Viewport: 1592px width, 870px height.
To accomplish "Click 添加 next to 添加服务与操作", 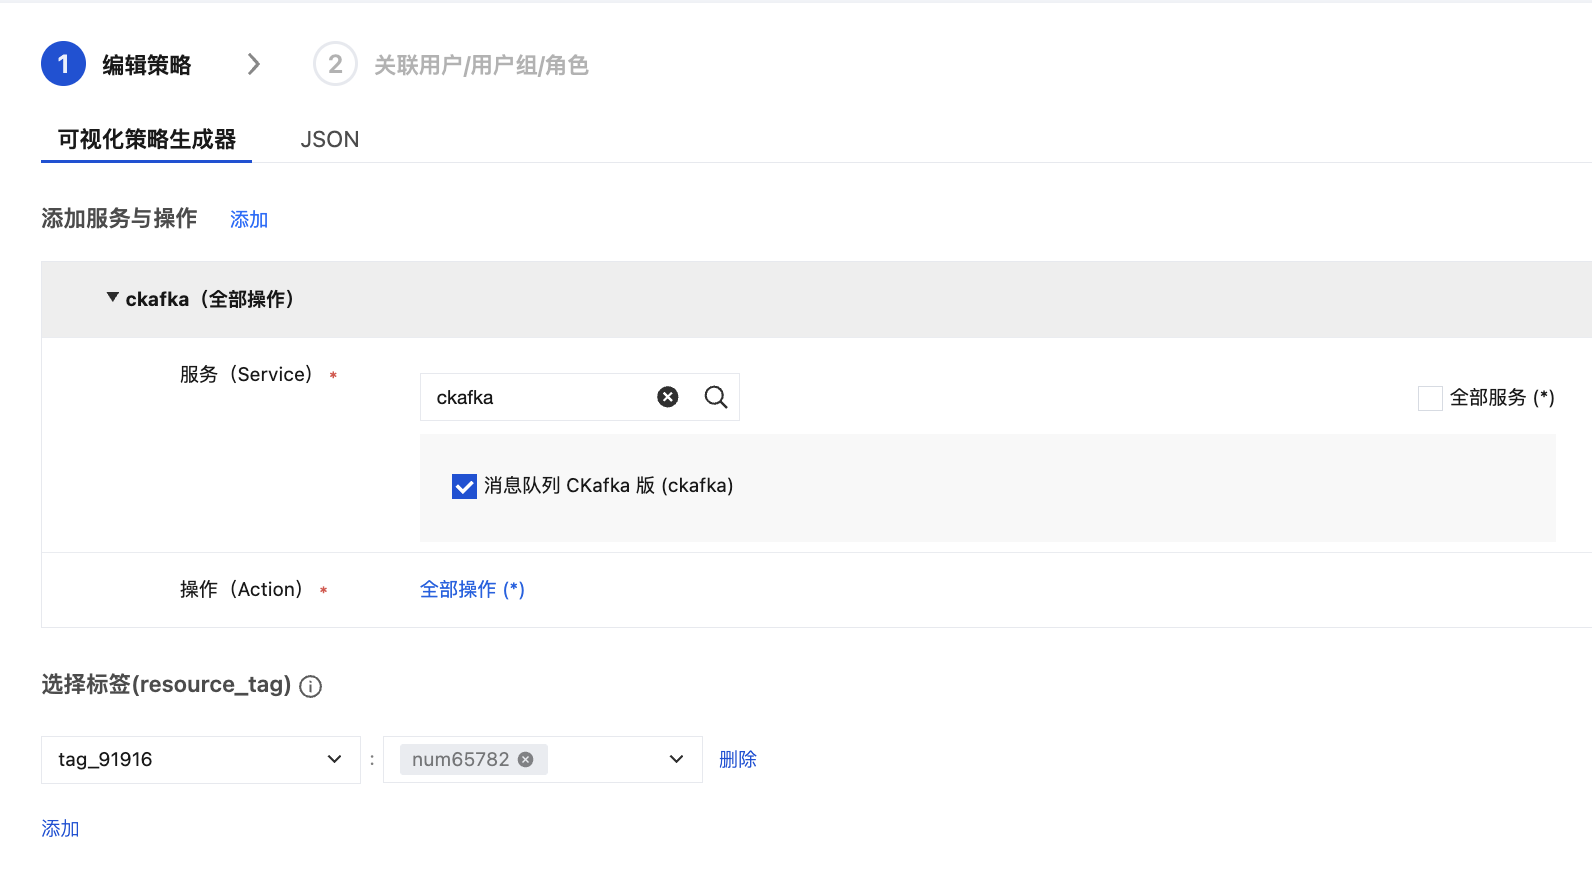I will [249, 219].
